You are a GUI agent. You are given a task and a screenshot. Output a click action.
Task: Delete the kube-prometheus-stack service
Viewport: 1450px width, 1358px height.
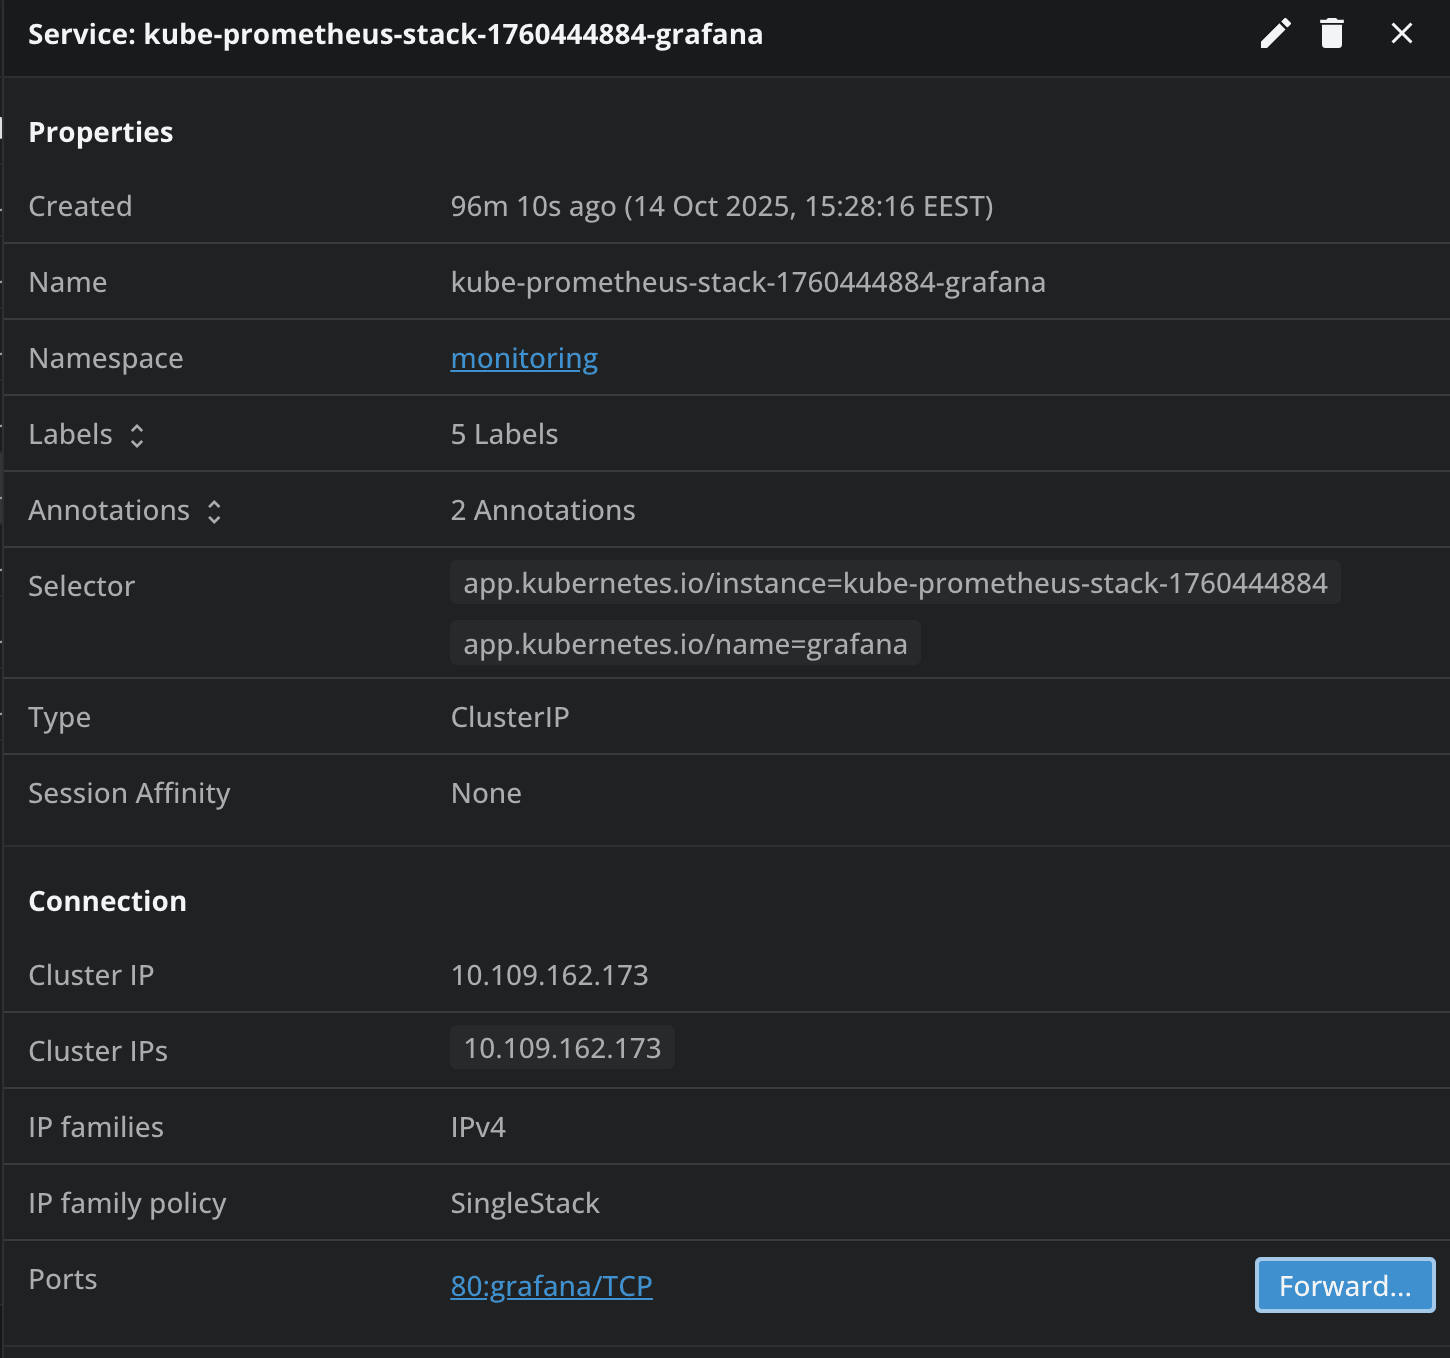pos(1331,33)
